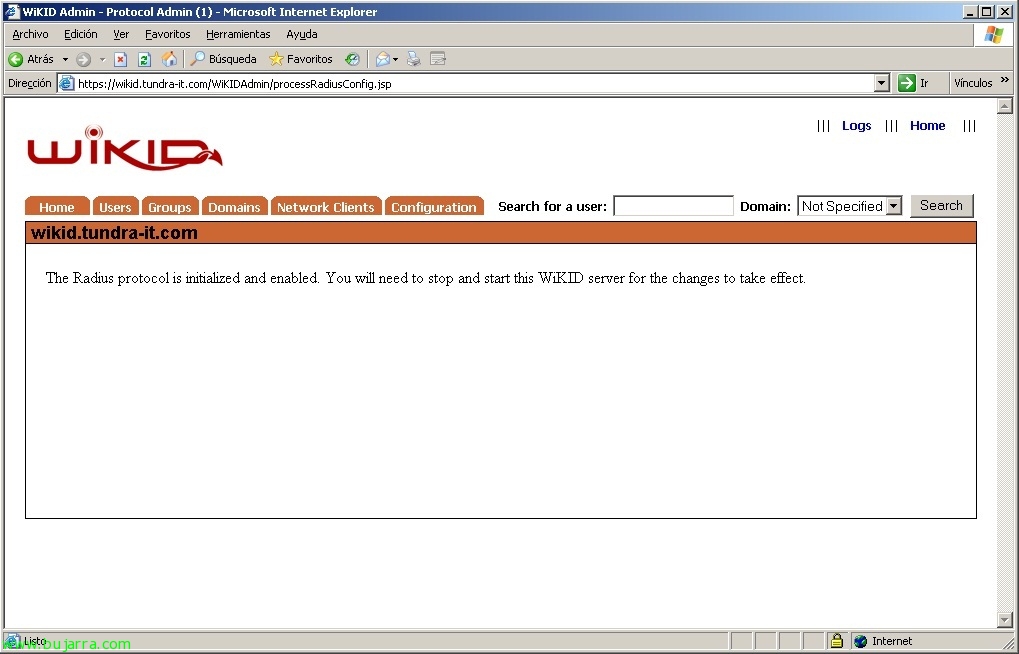Screen dimensions: 1019x654
Task: Click the Radius protocol initialized message
Action: pos(426,278)
